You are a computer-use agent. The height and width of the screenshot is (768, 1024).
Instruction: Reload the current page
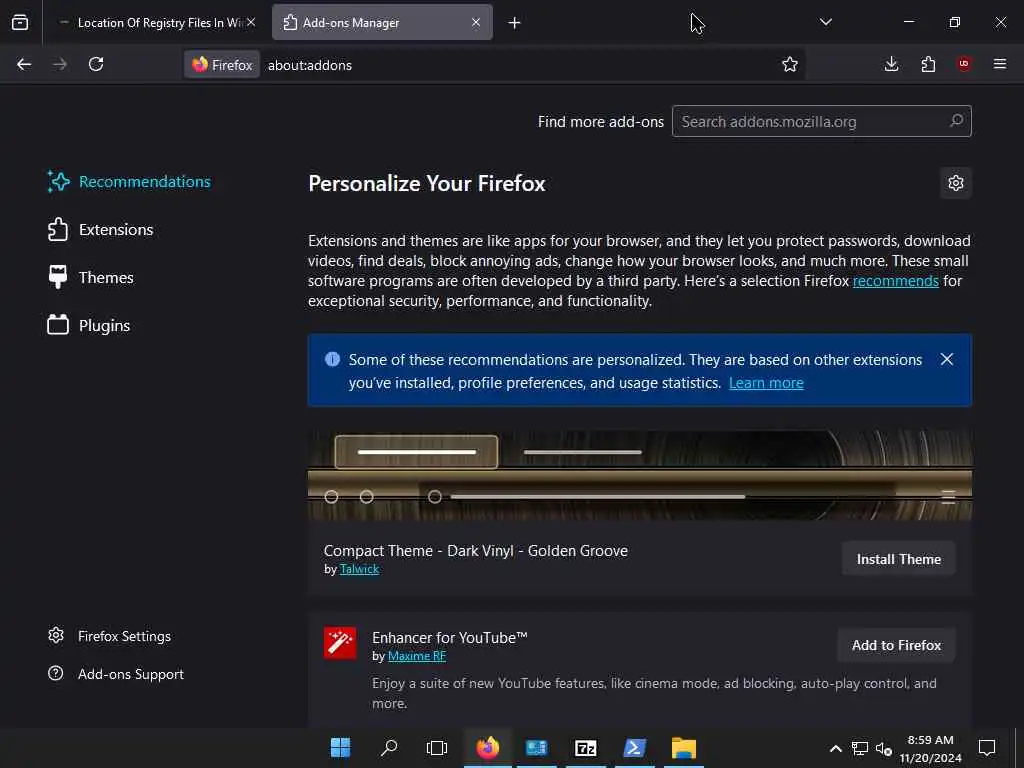[96, 64]
